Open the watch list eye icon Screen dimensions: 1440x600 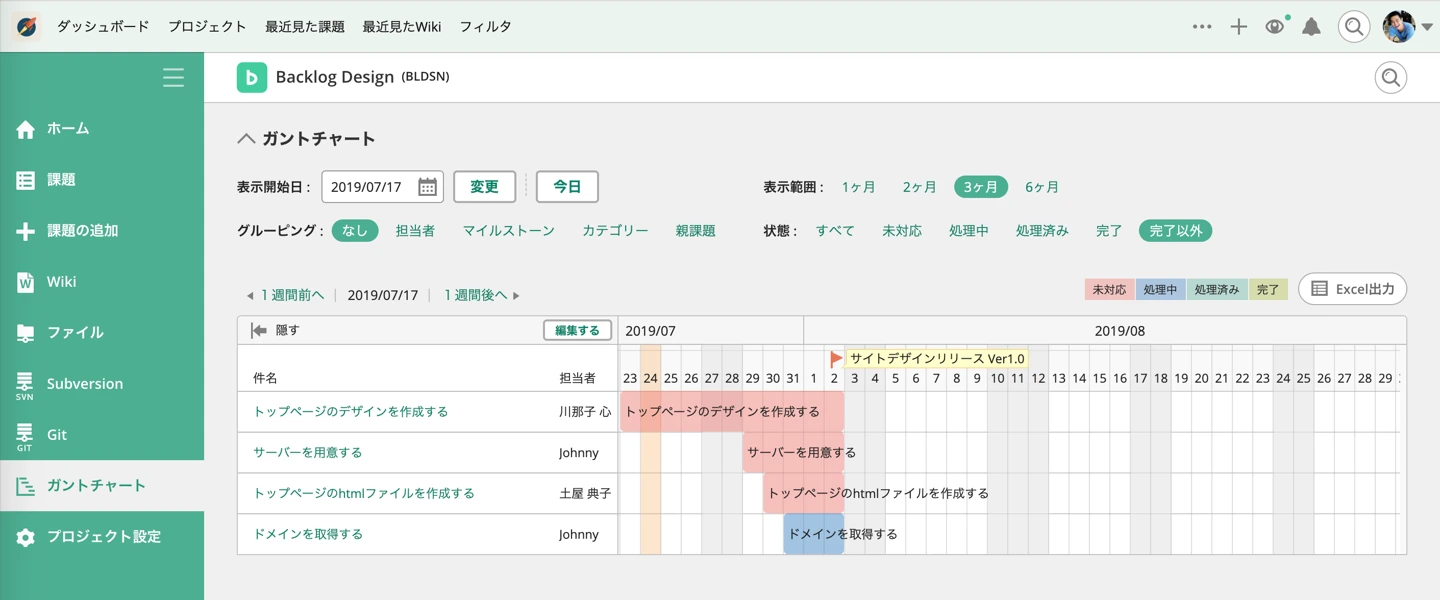pyautogui.click(x=1274, y=27)
